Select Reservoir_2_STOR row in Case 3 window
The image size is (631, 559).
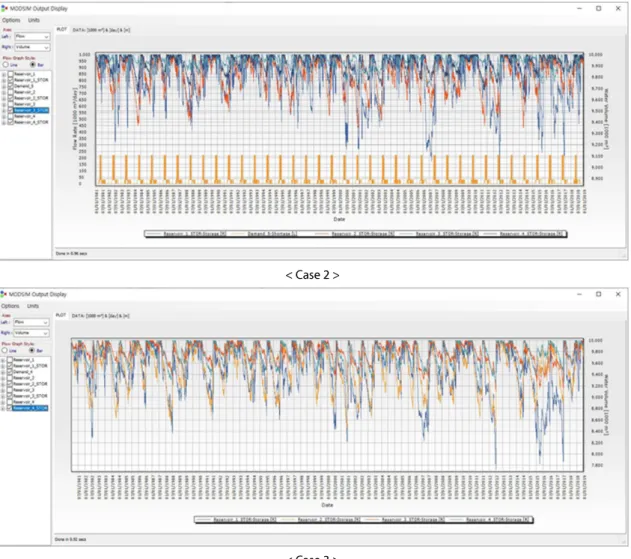(x=30, y=384)
